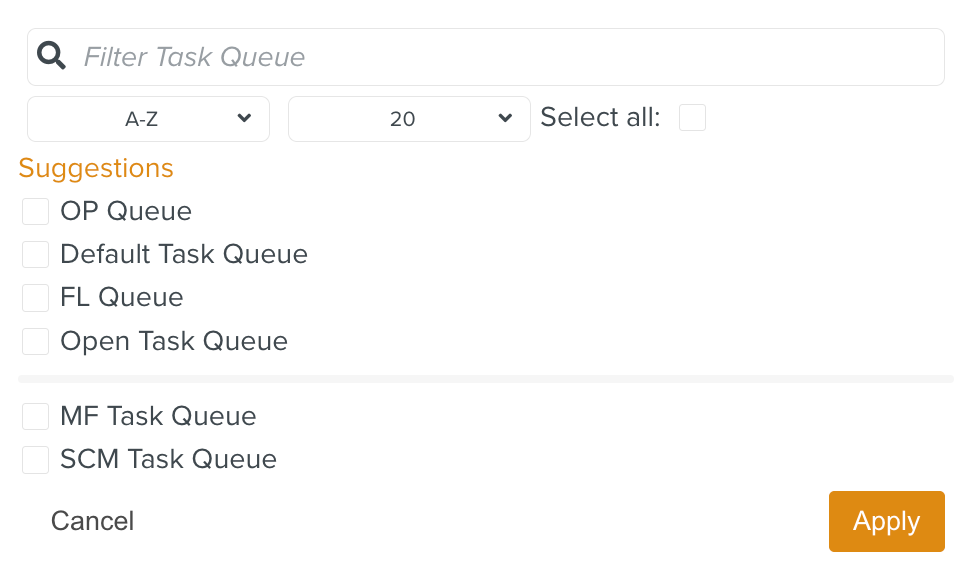Click the Cancel button
The image size is (966, 578).
click(92, 521)
